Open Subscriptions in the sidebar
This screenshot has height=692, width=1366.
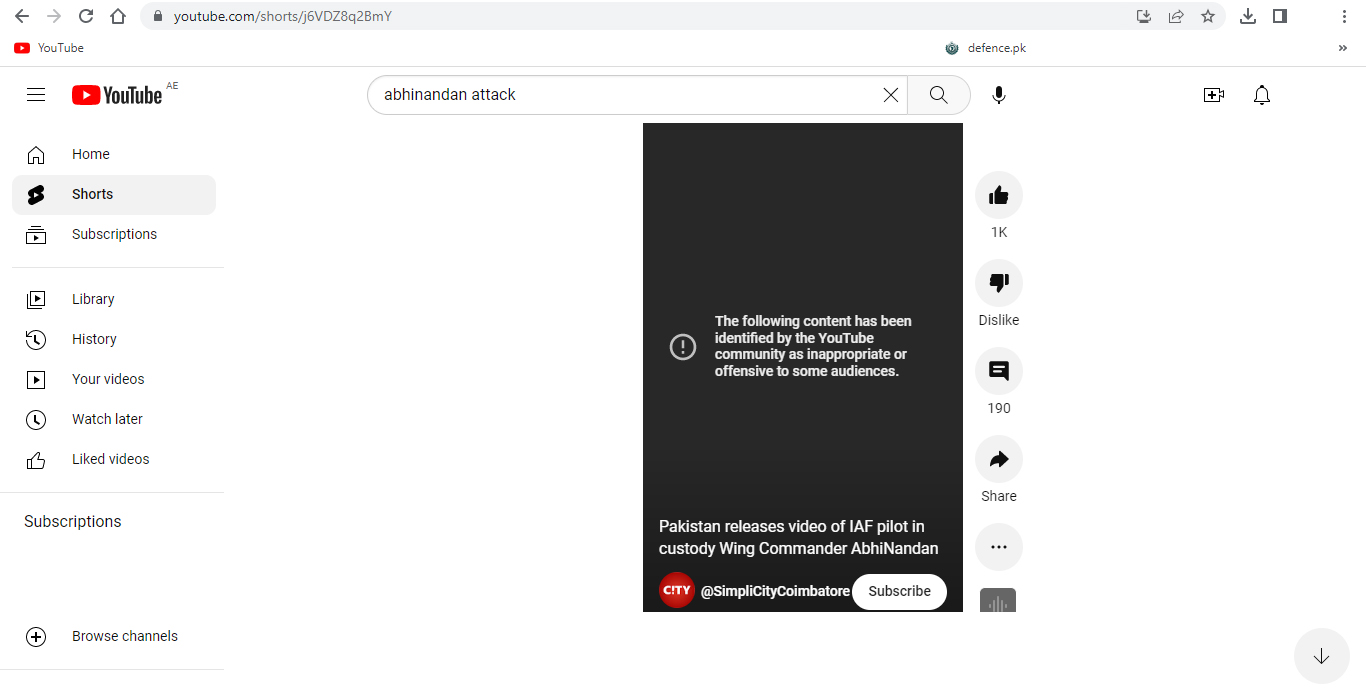pos(114,234)
